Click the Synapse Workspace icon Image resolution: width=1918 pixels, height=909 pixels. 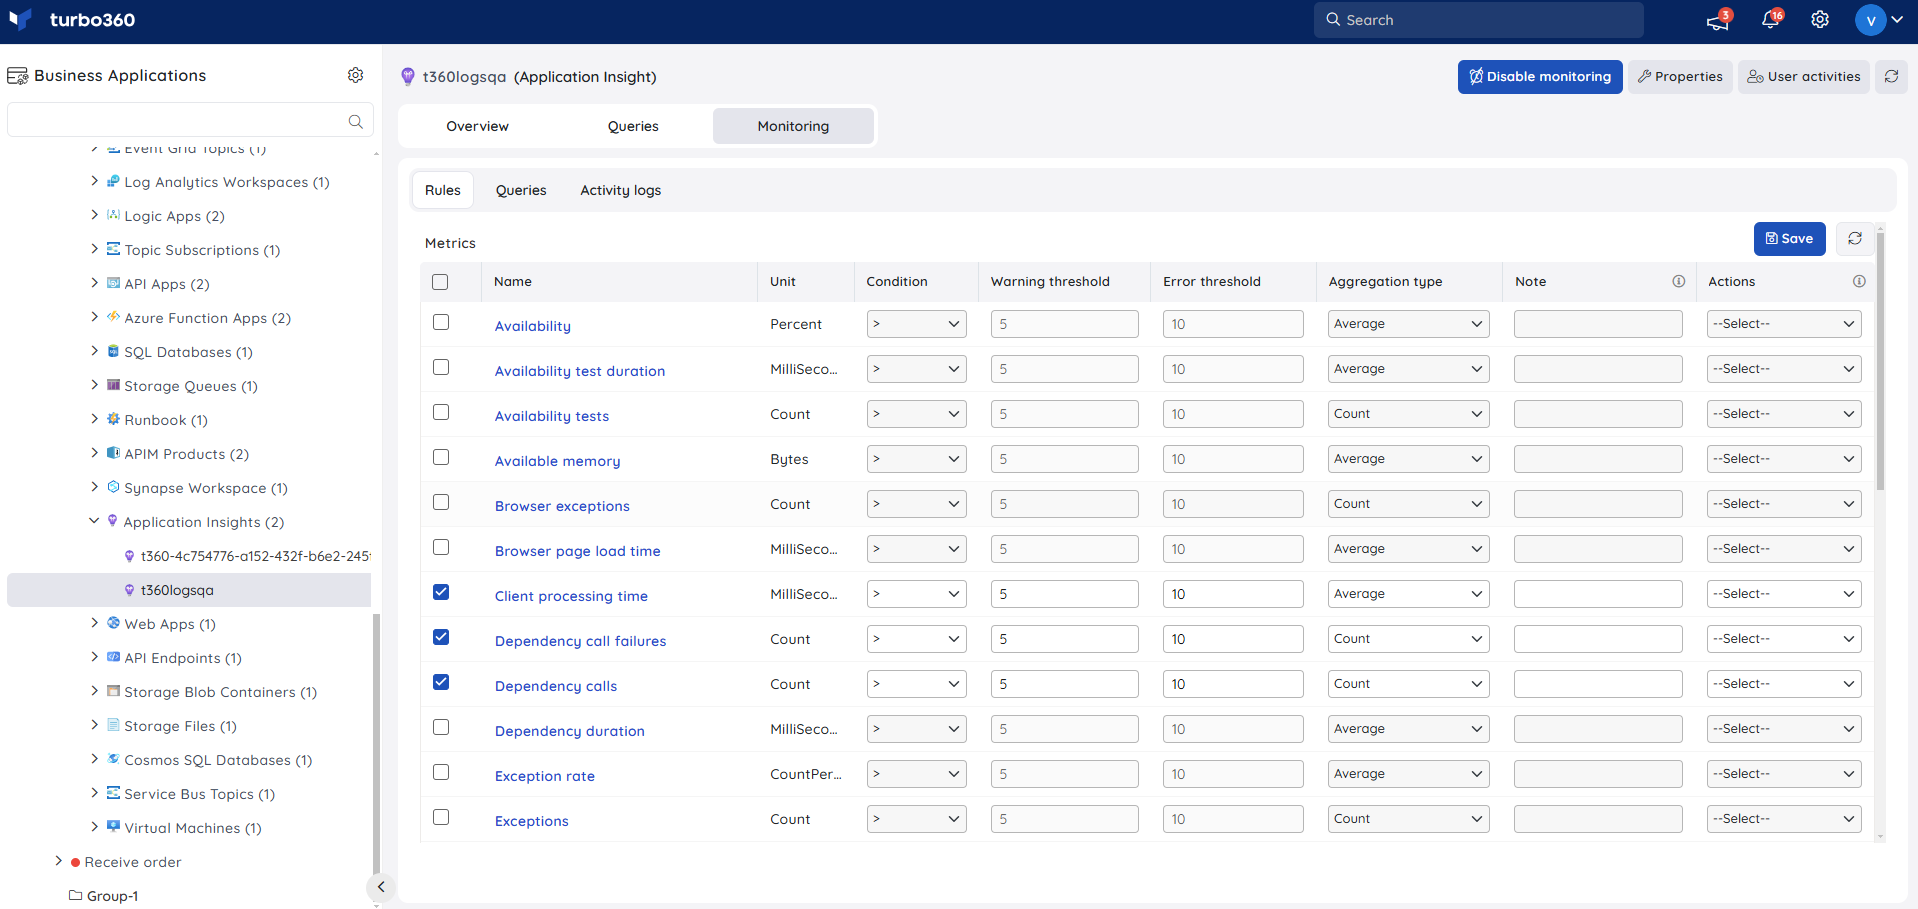113,487
